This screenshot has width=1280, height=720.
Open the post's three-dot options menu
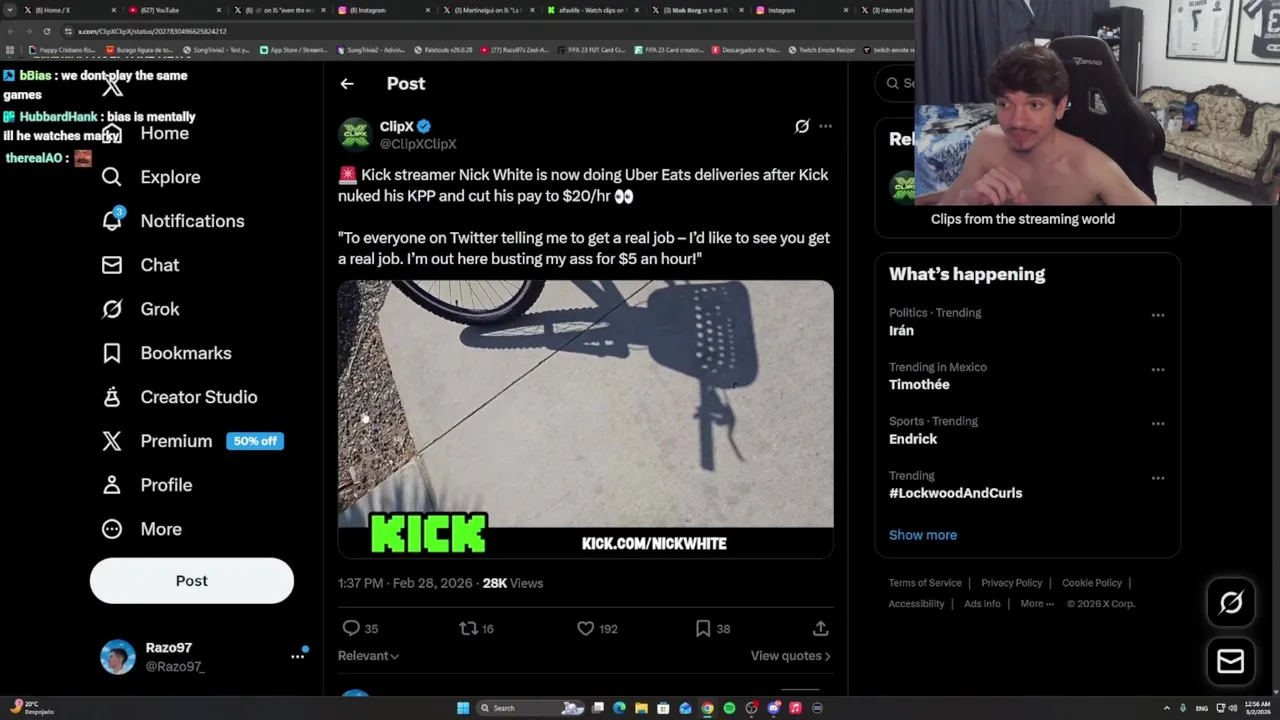tap(825, 126)
